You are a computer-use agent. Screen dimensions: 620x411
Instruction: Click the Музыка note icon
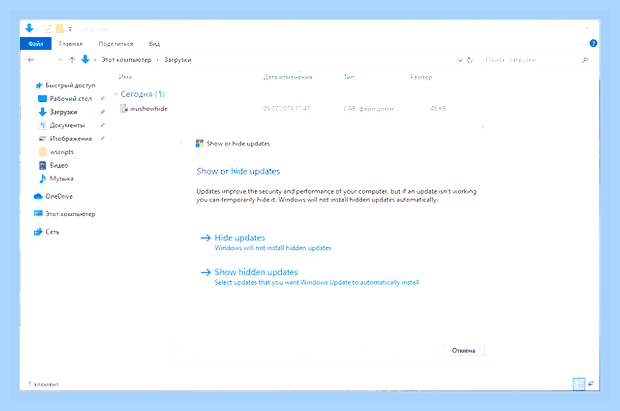[42, 178]
